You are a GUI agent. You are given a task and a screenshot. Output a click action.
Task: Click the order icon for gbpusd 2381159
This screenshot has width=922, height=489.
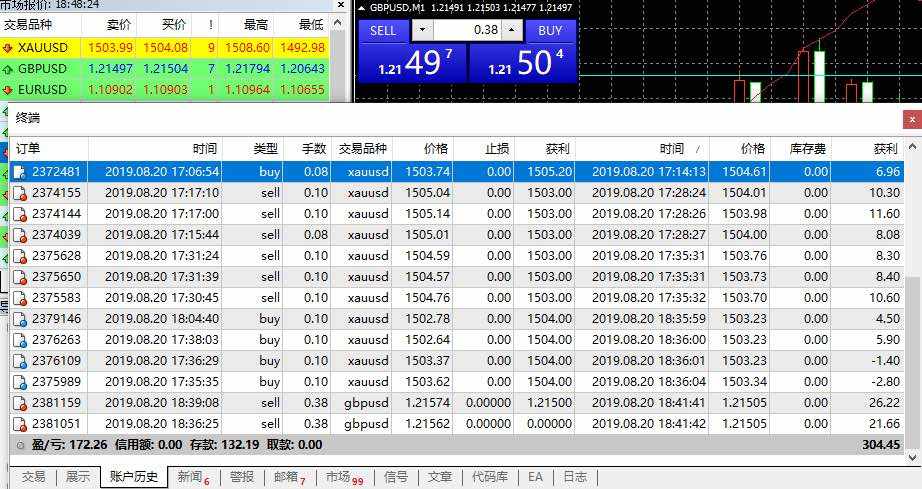(20, 403)
